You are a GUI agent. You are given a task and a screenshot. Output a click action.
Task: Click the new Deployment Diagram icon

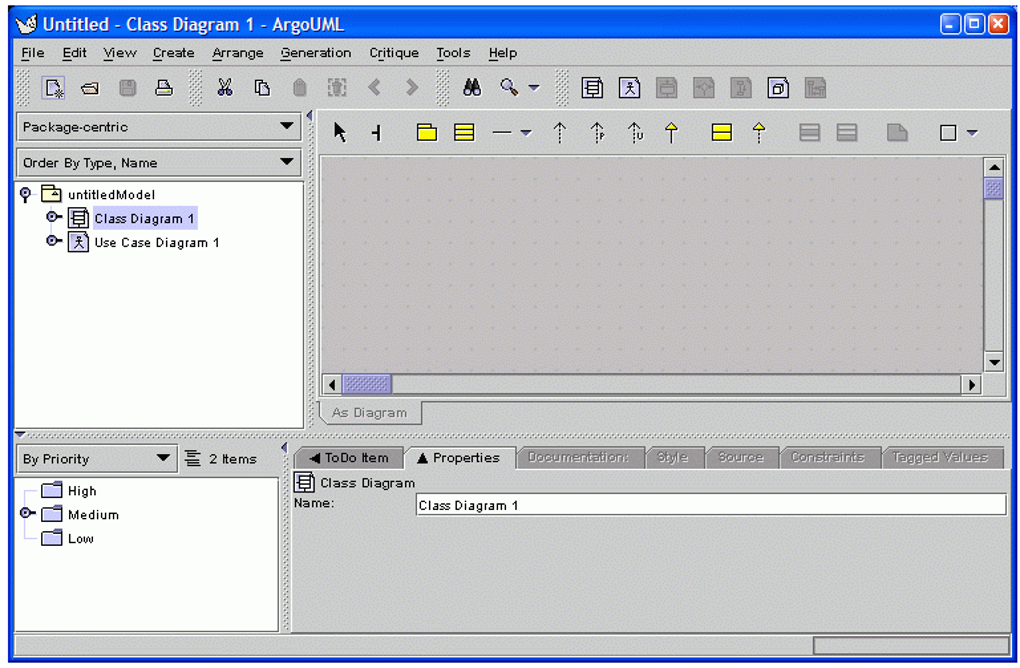778,88
